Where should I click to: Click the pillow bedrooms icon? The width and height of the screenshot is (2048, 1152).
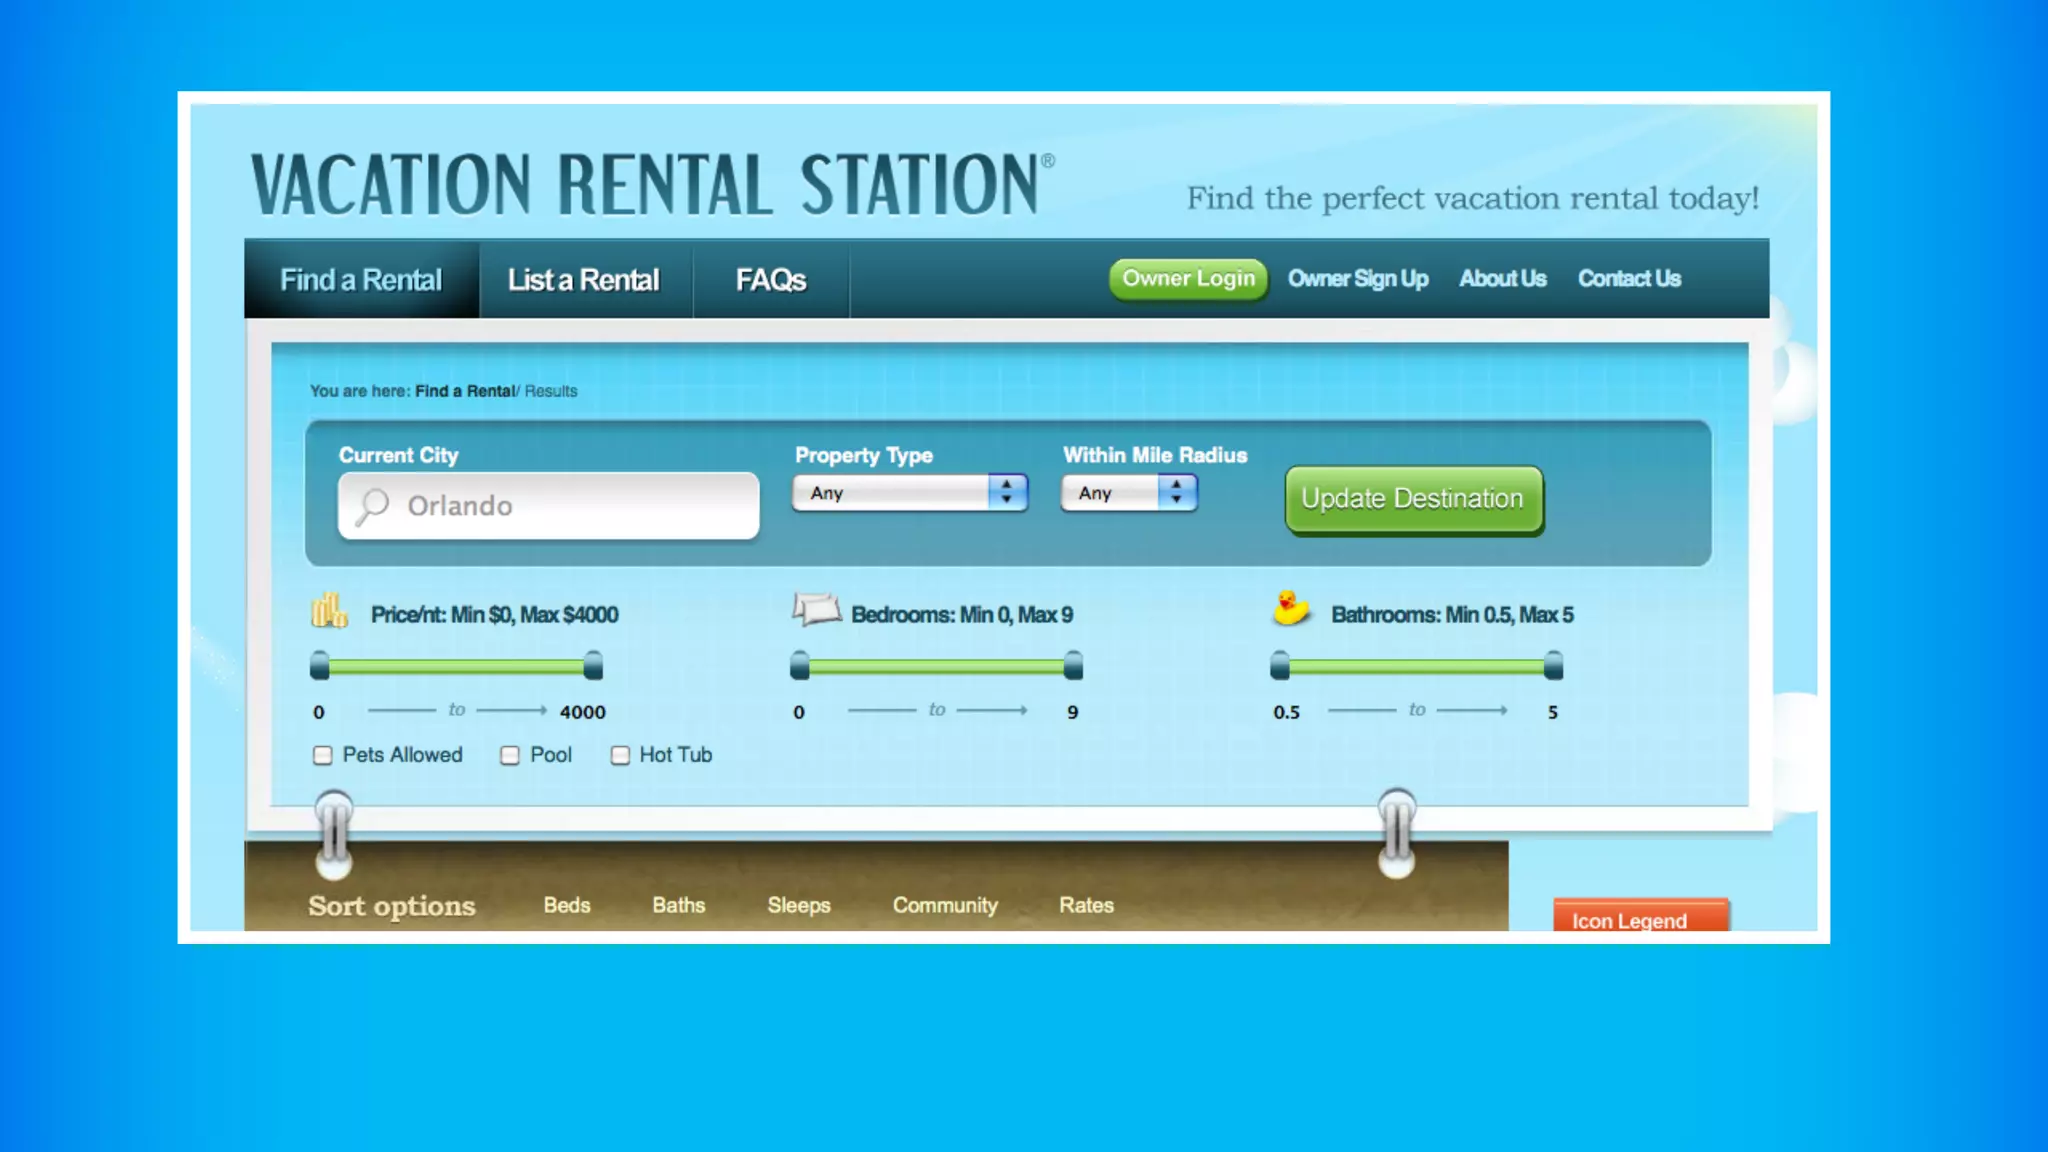816,608
